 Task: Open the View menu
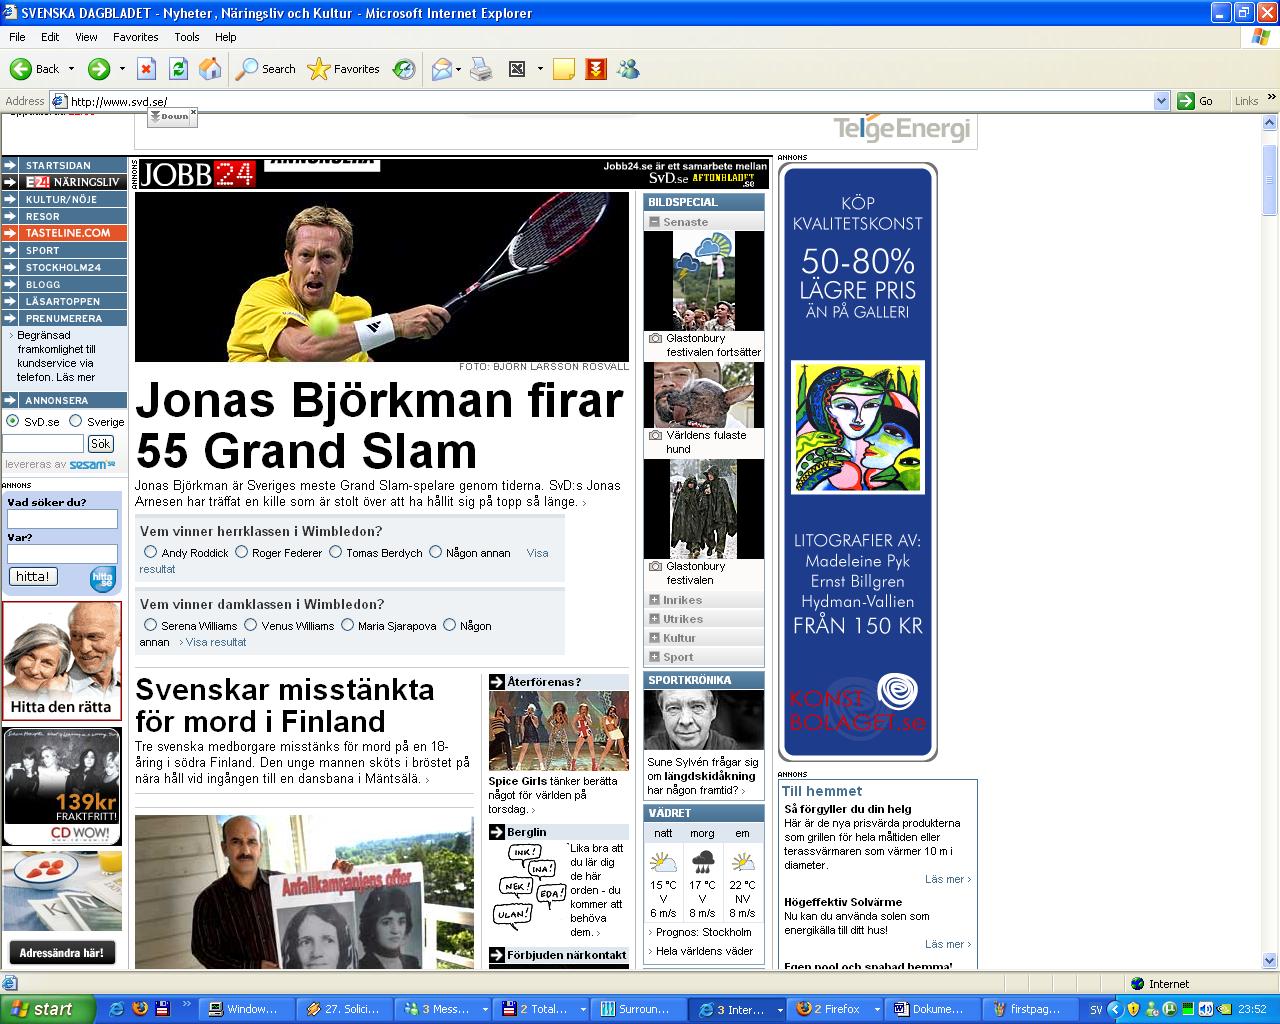pyautogui.click(x=86, y=37)
